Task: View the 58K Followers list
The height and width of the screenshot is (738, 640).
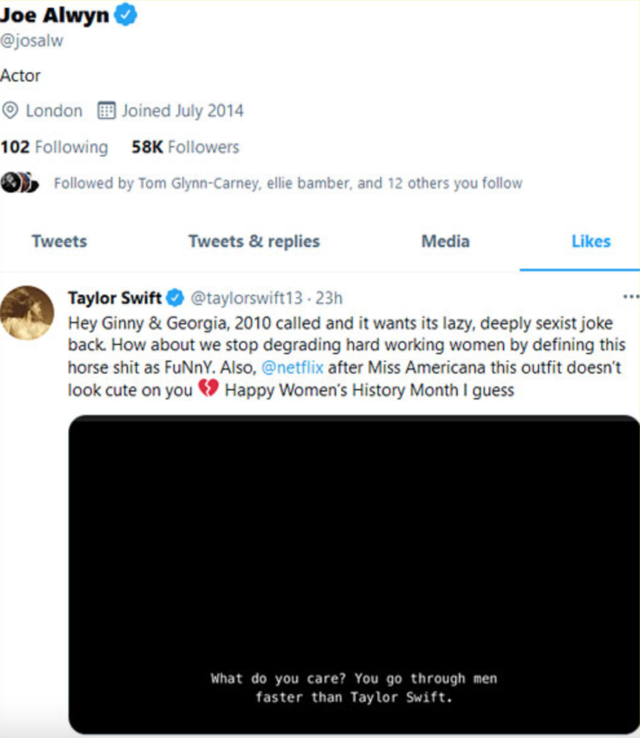Action: pos(185,147)
